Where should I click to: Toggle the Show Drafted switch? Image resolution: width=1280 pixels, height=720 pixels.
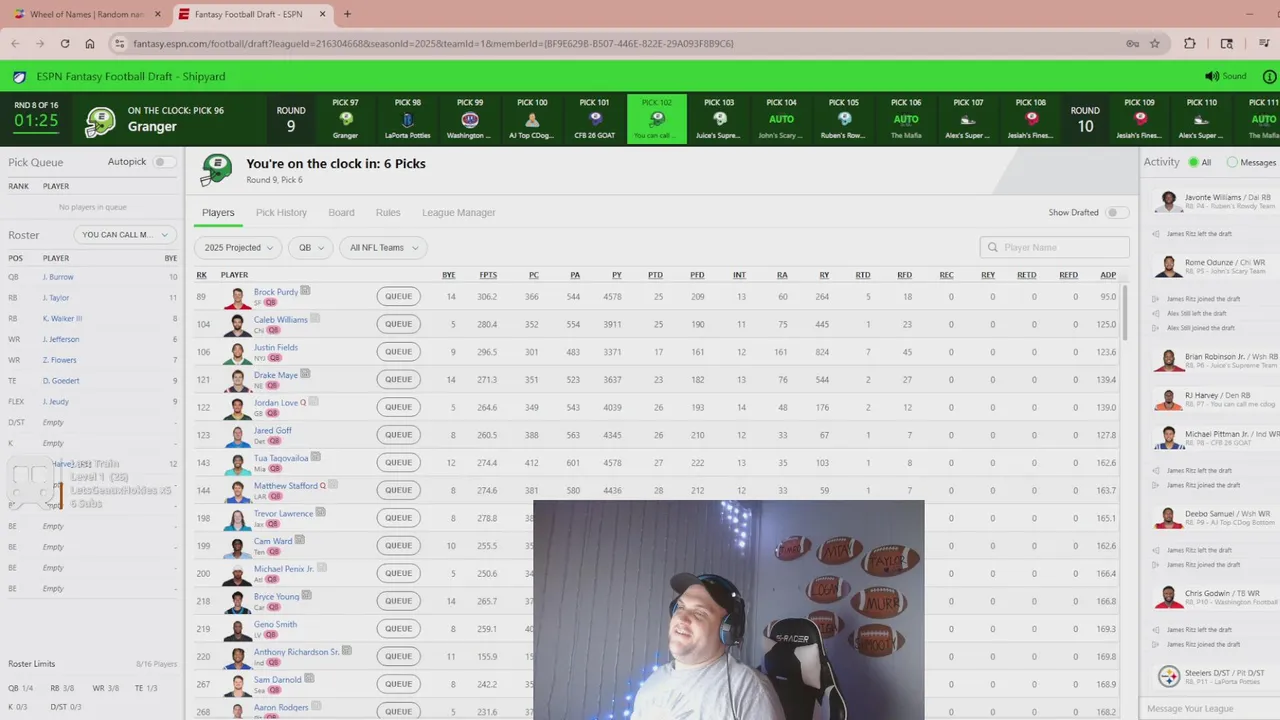point(1117,212)
